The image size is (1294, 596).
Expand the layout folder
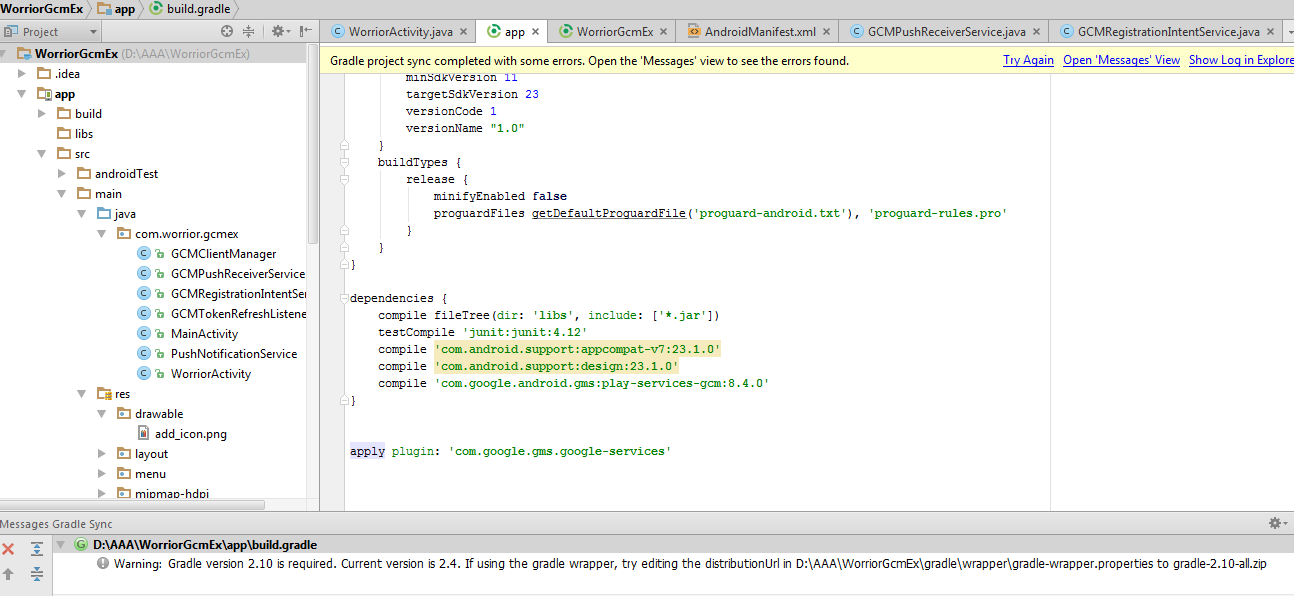(x=102, y=453)
